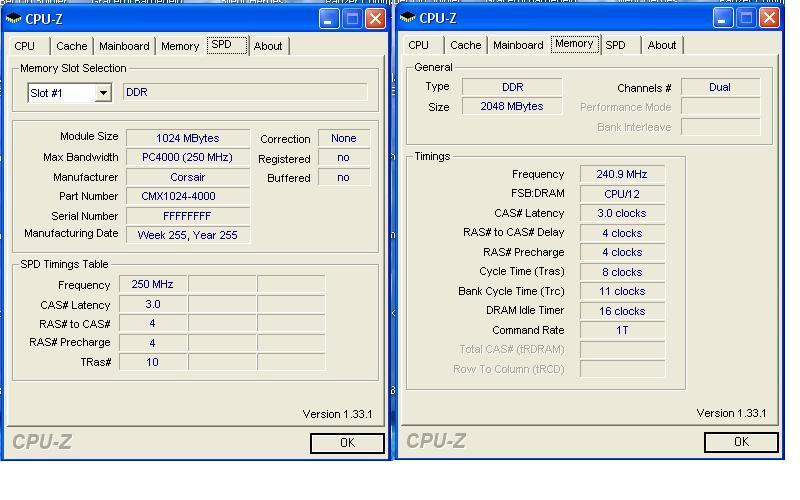Click CAS# Latency value 3.0 clocks
The height and width of the screenshot is (500, 800).
(622, 213)
